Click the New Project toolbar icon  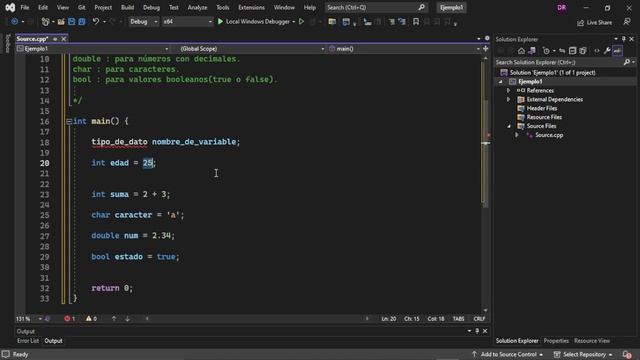pos(45,22)
